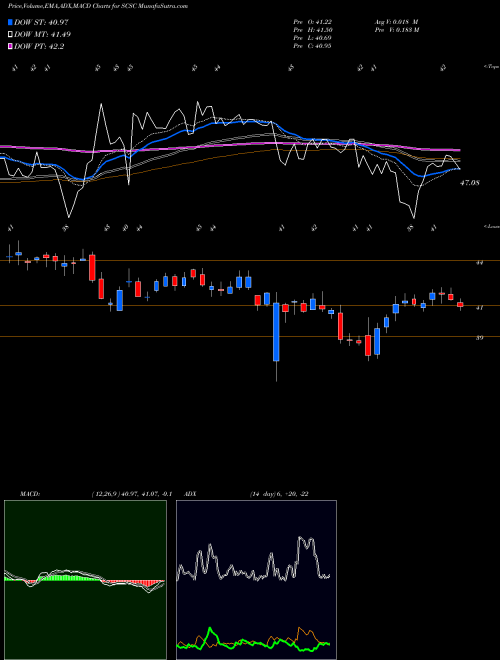
Task: Click the 'Pre H: 41.36' high value
Action: (x=313, y=30)
